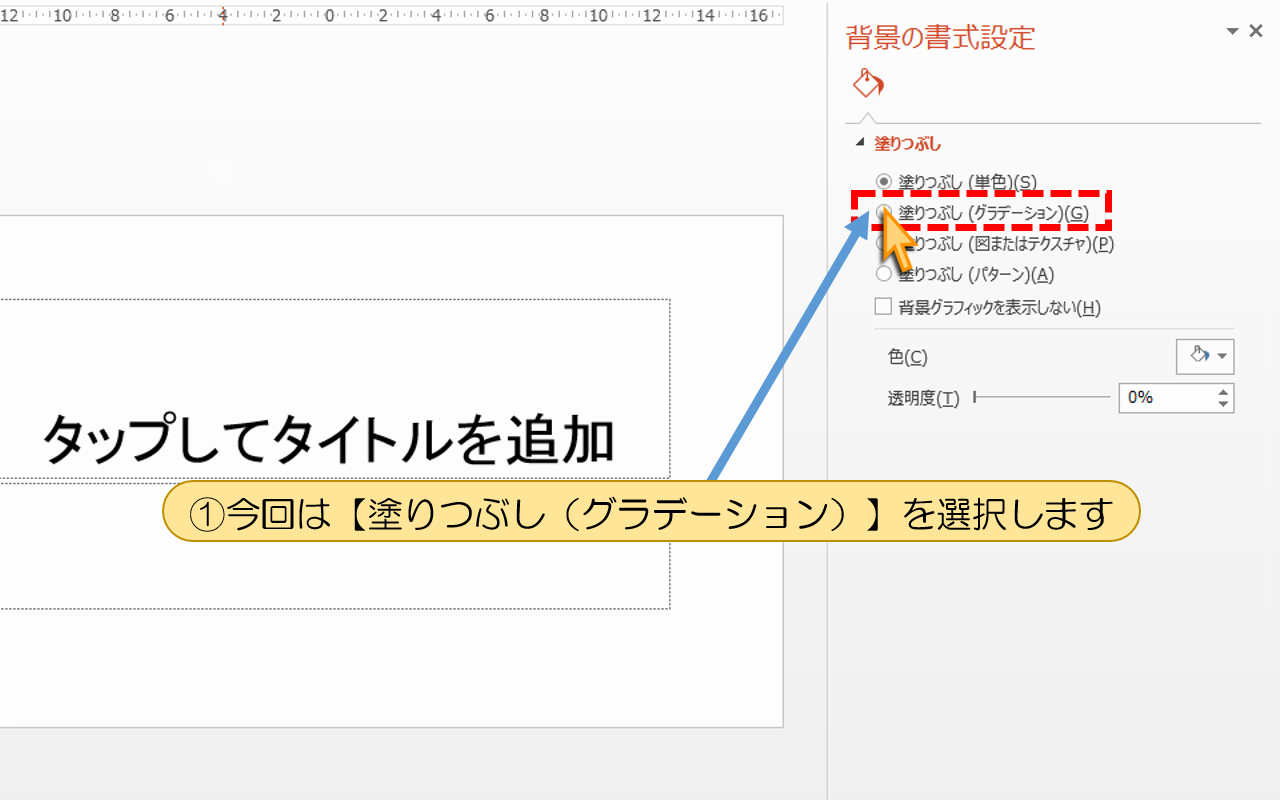The width and height of the screenshot is (1280, 800).
Task: Check 背景グラフィックを表示しない checkbox
Action: pyautogui.click(x=883, y=307)
